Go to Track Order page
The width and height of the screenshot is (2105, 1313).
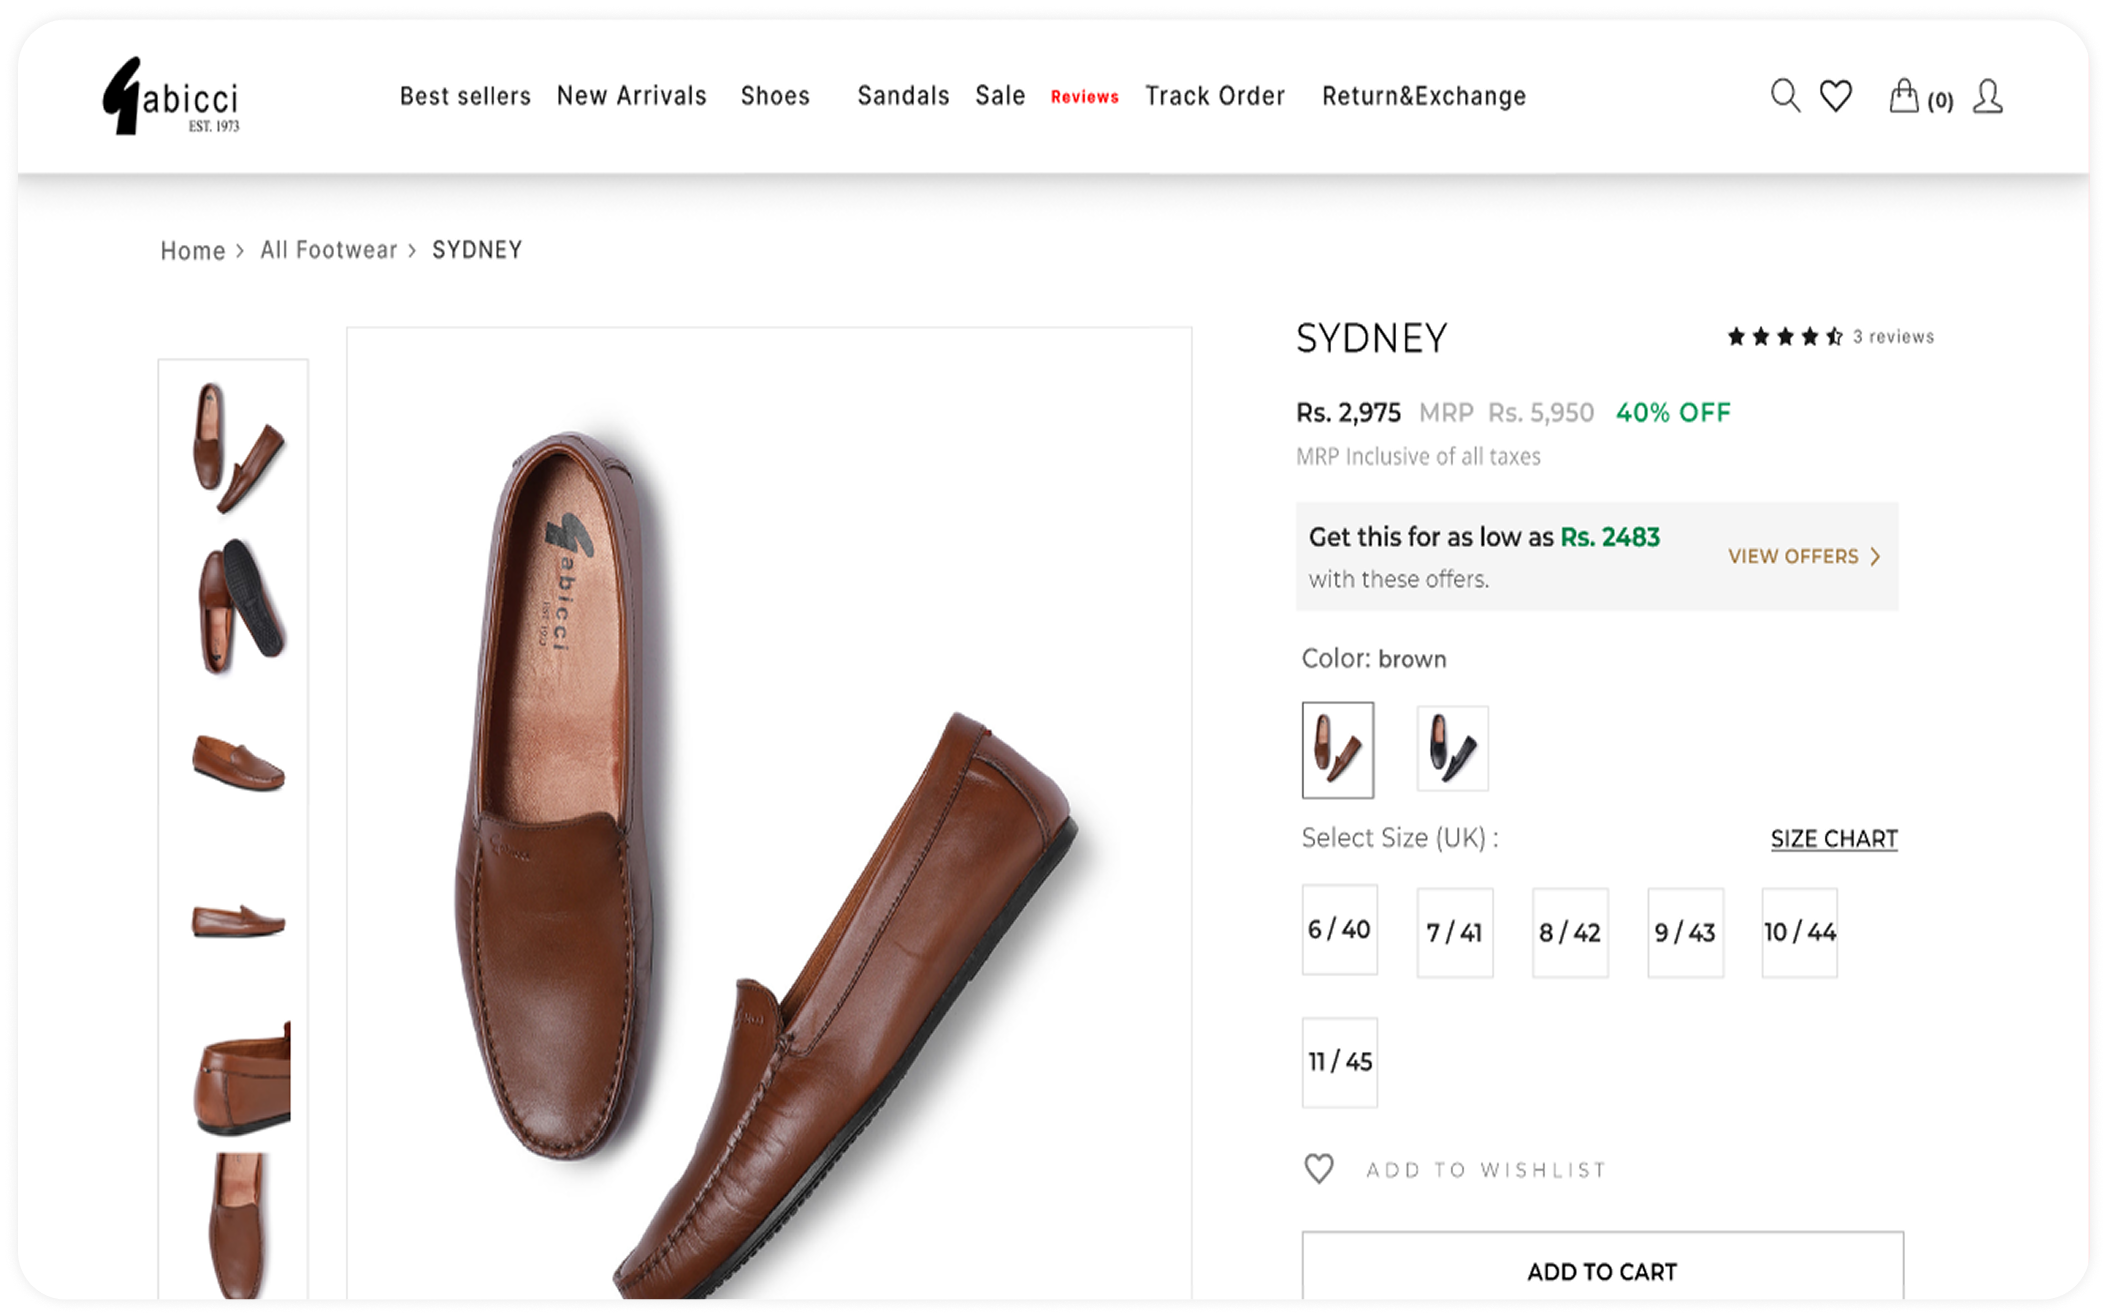(x=1215, y=96)
